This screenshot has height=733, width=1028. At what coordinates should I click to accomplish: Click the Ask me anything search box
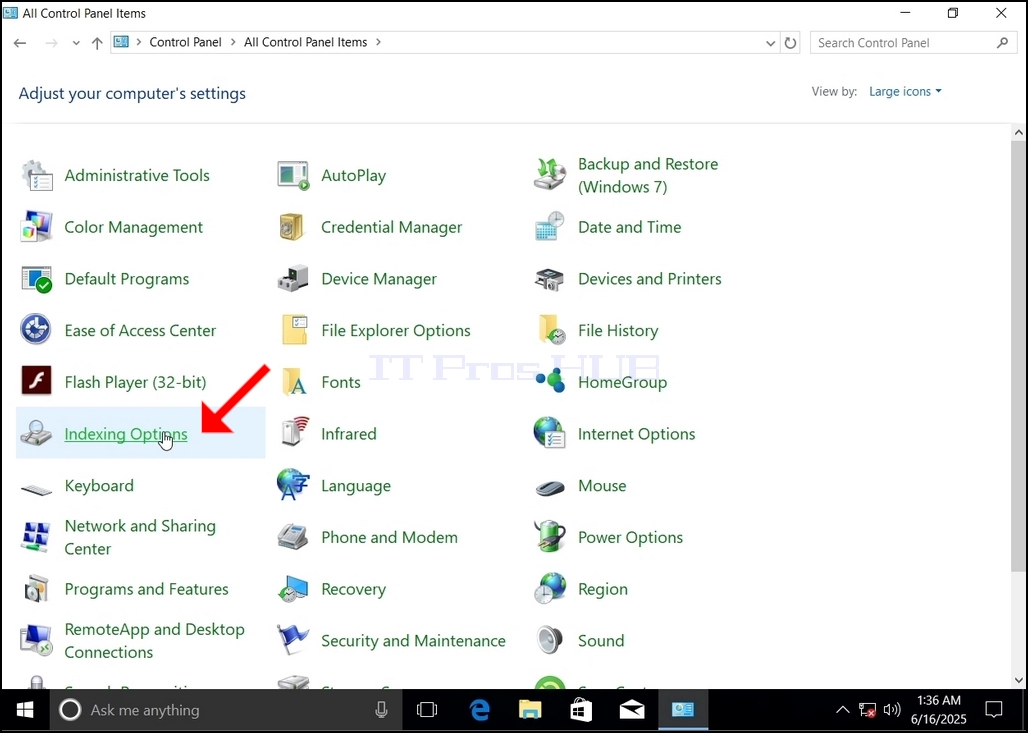pos(226,710)
